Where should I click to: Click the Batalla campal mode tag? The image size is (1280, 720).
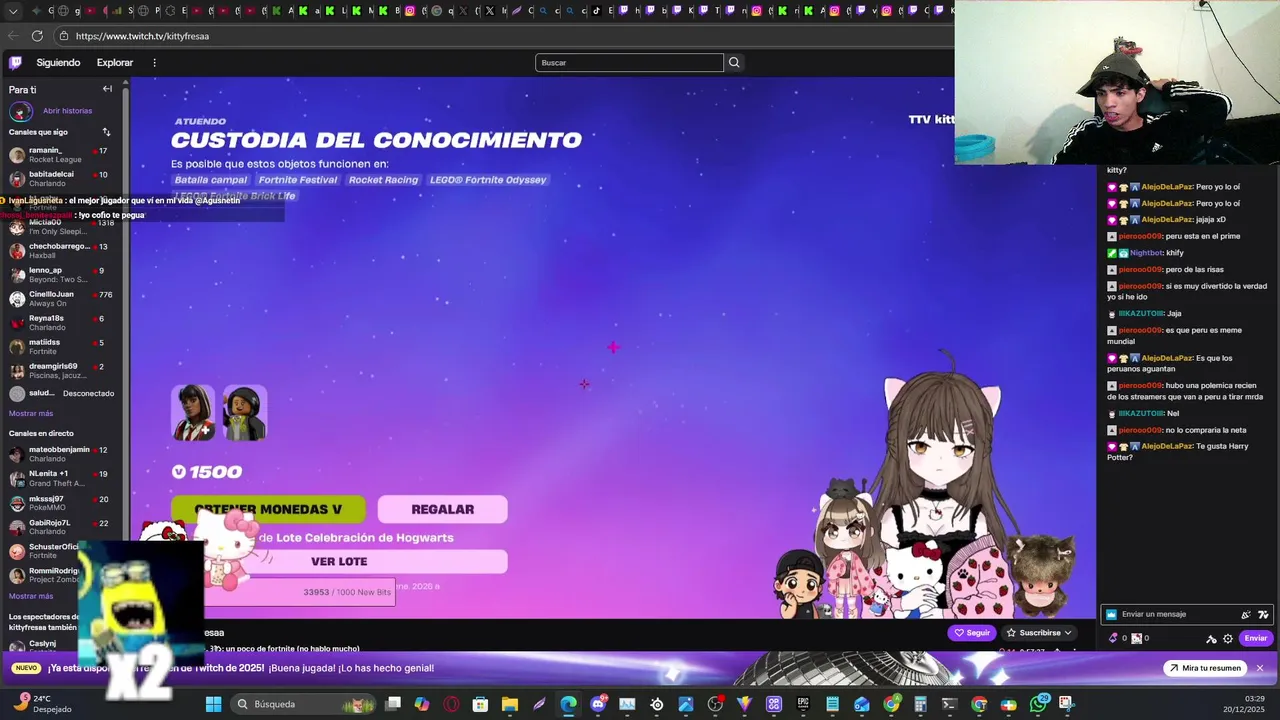(211, 180)
